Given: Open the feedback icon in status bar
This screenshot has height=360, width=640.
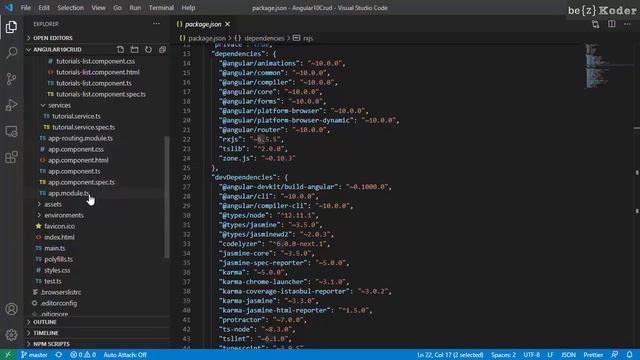Looking at the screenshot, I should (x=615, y=355).
